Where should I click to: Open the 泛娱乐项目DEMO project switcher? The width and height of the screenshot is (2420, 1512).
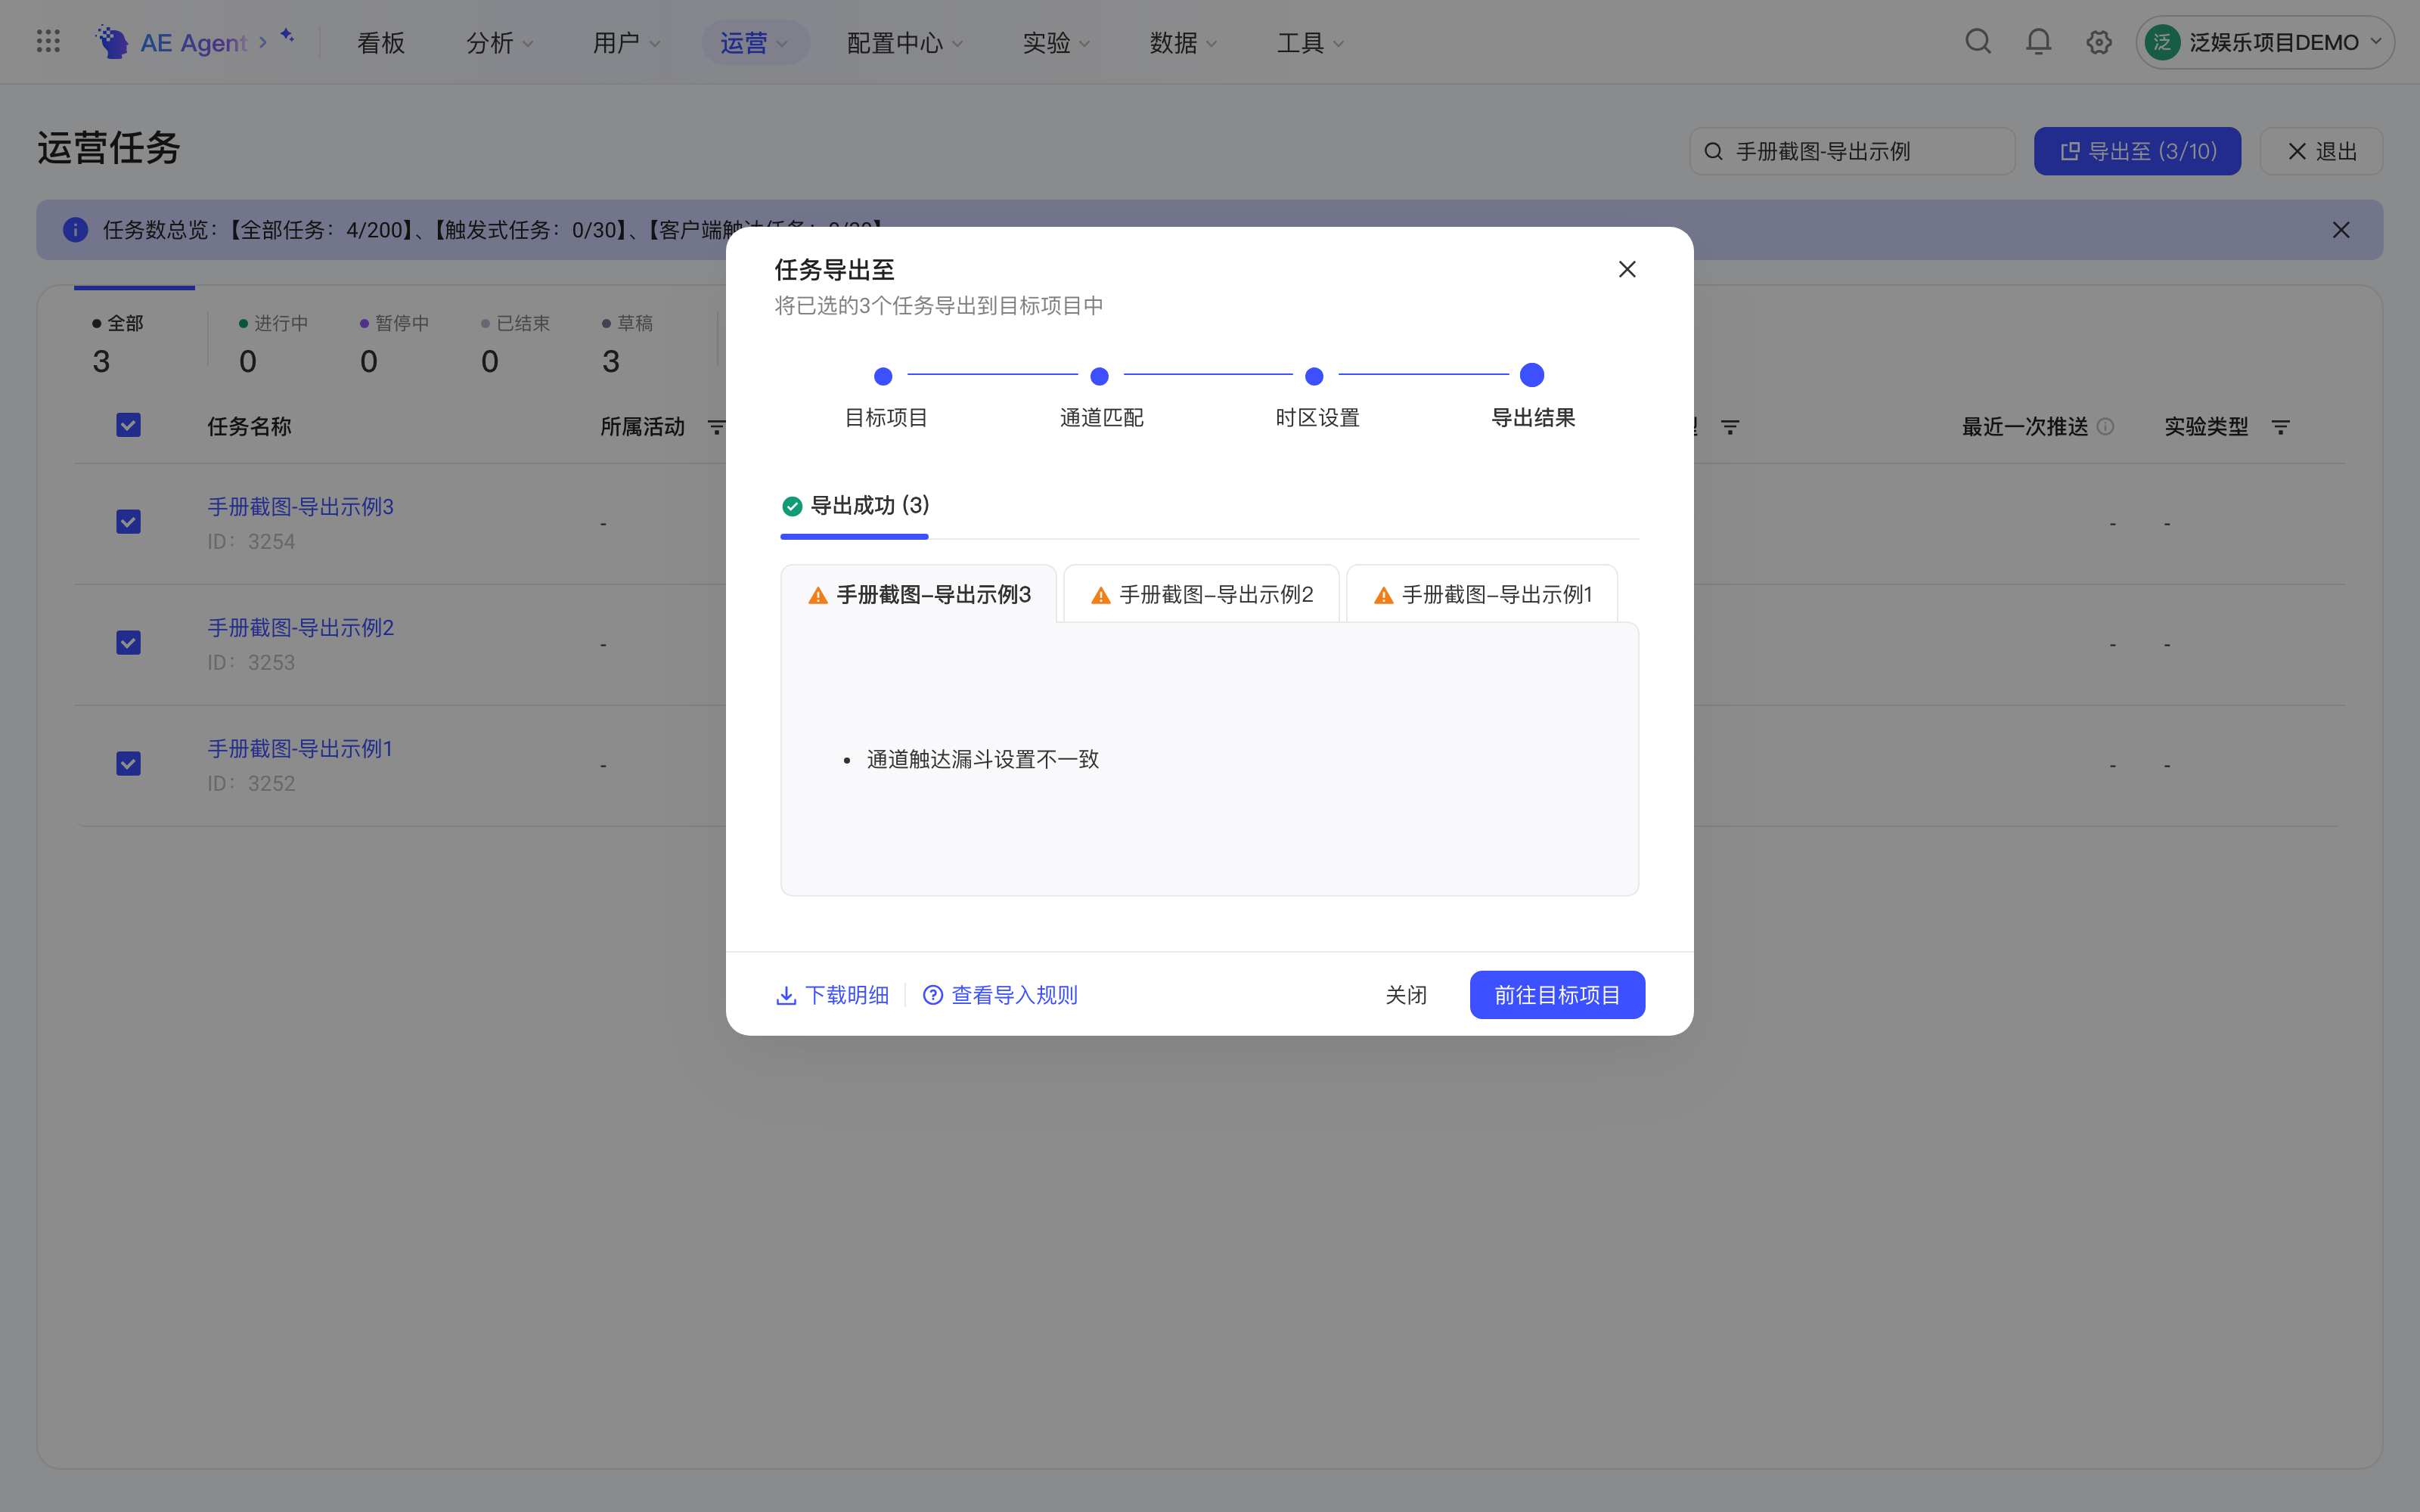click(x=2264, y=42)
